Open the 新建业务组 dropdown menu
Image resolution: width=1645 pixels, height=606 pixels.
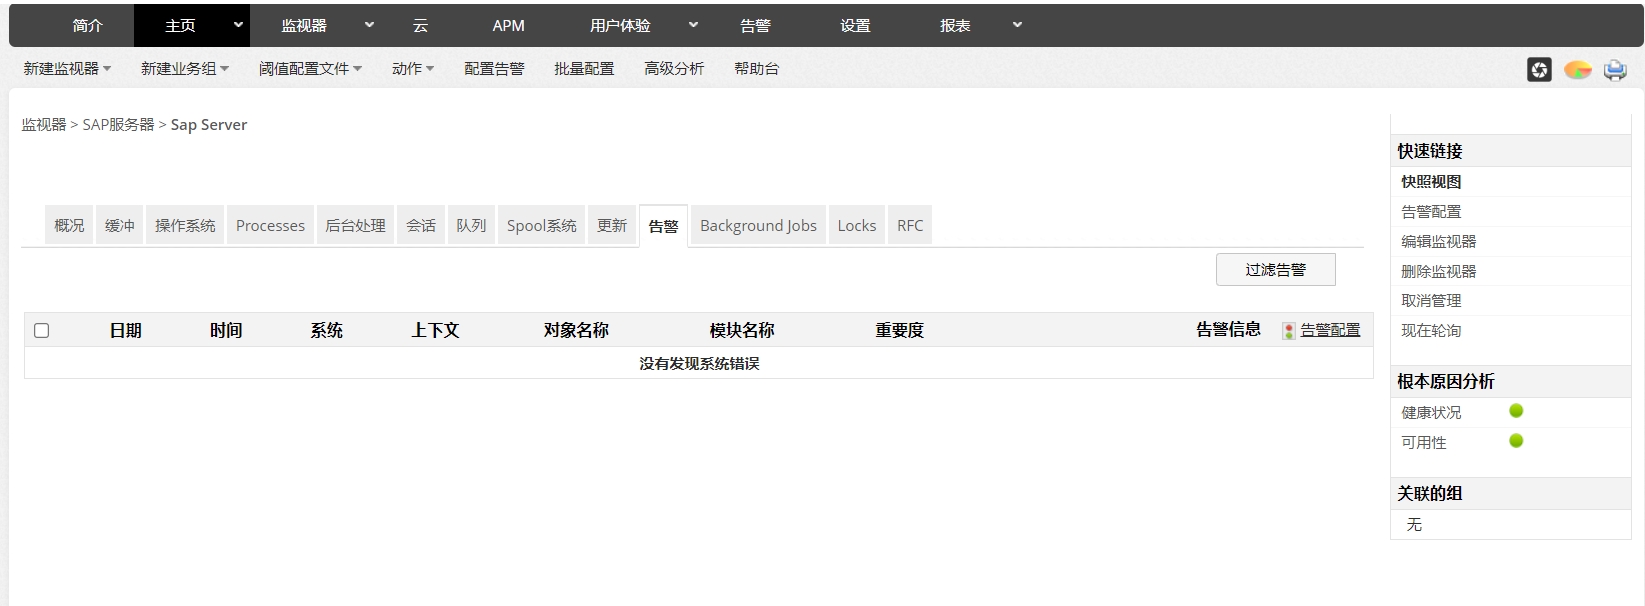[x=185, y=69]
